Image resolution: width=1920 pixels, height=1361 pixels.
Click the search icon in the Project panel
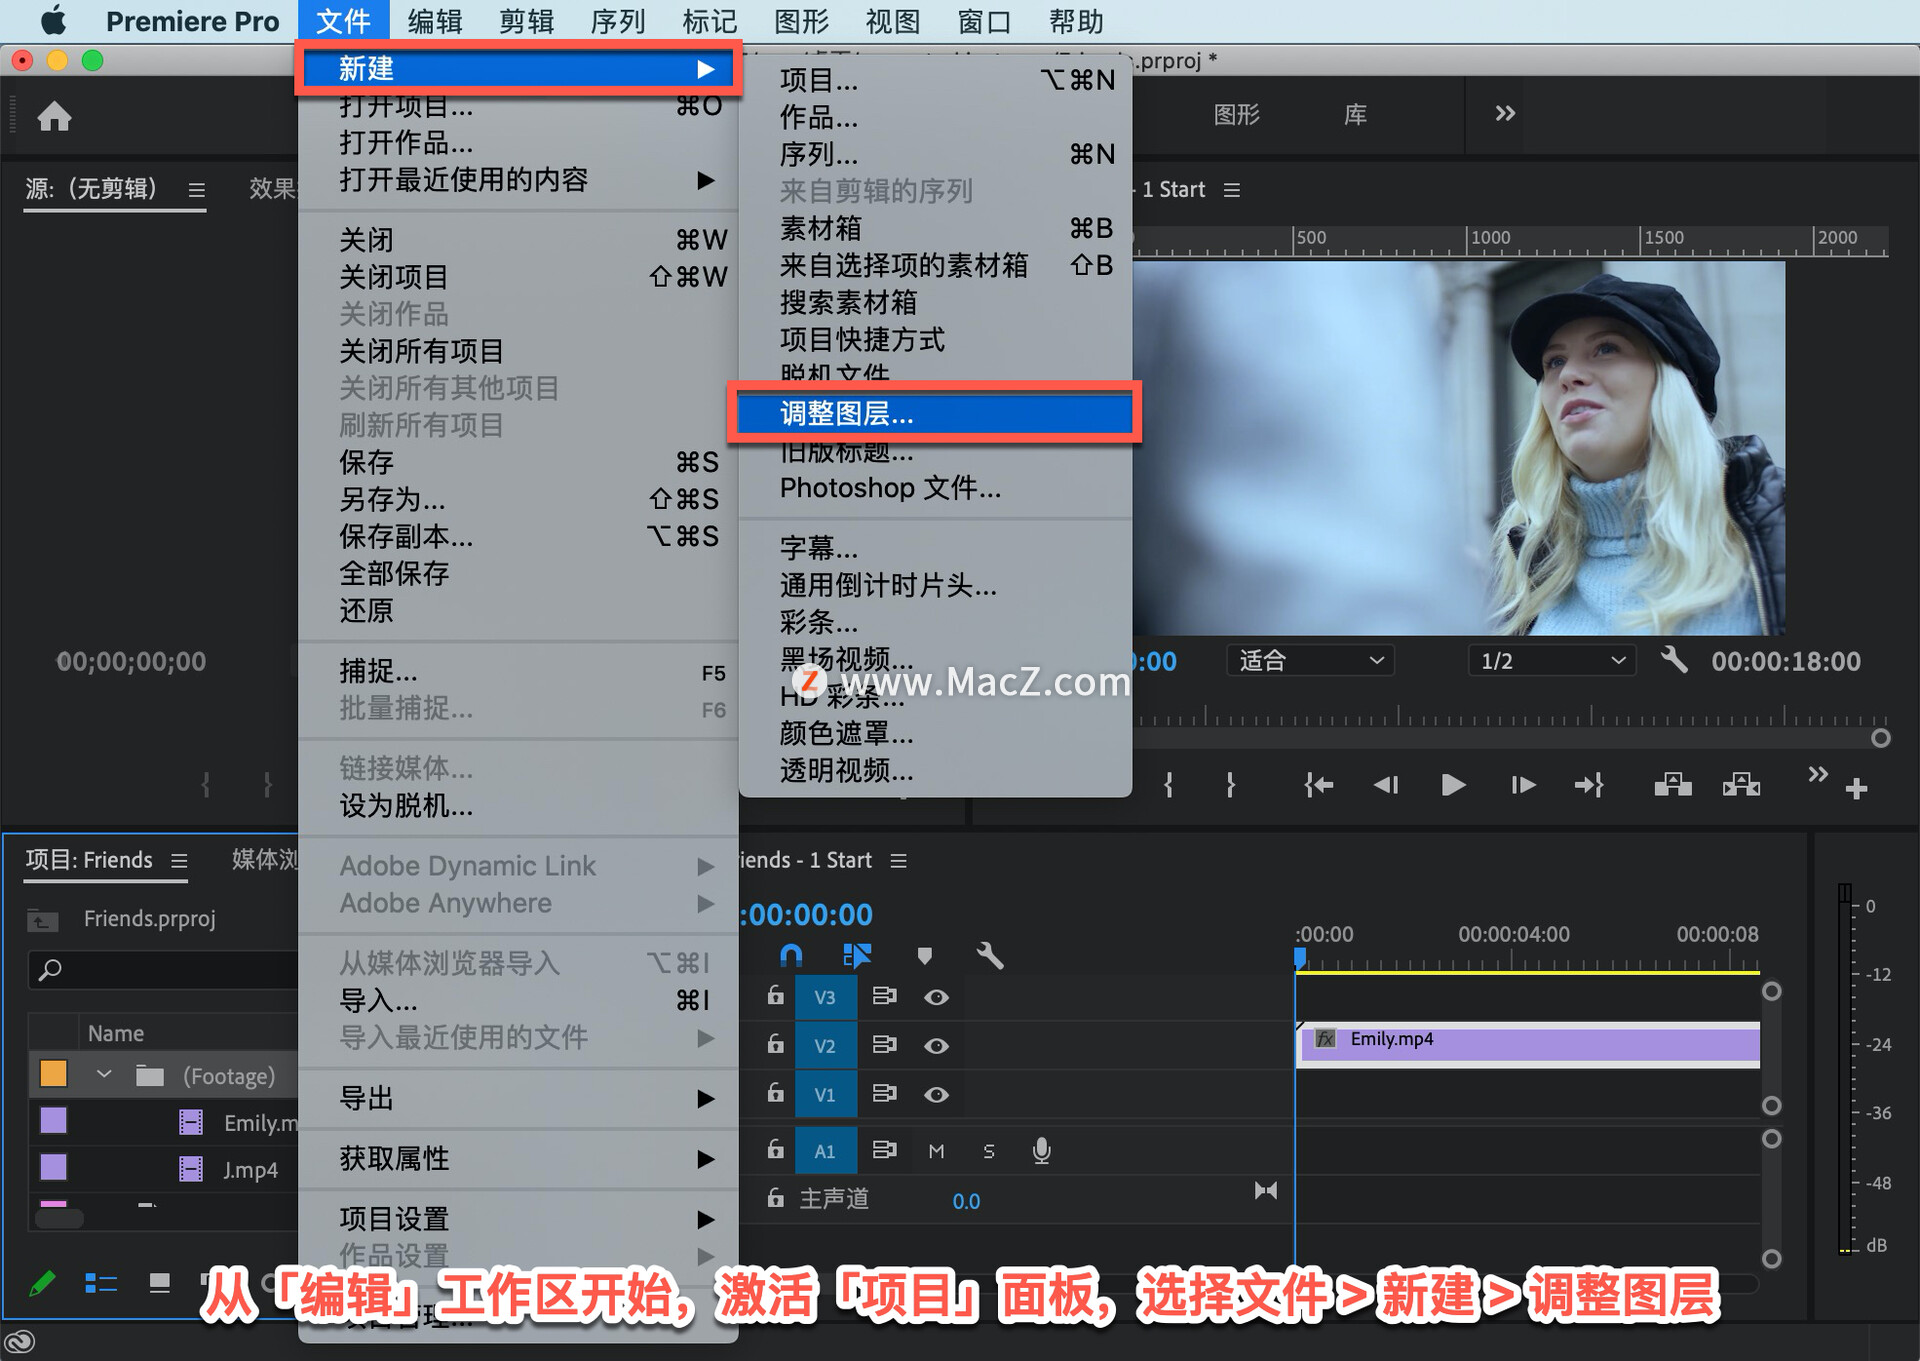pos(48,970)
